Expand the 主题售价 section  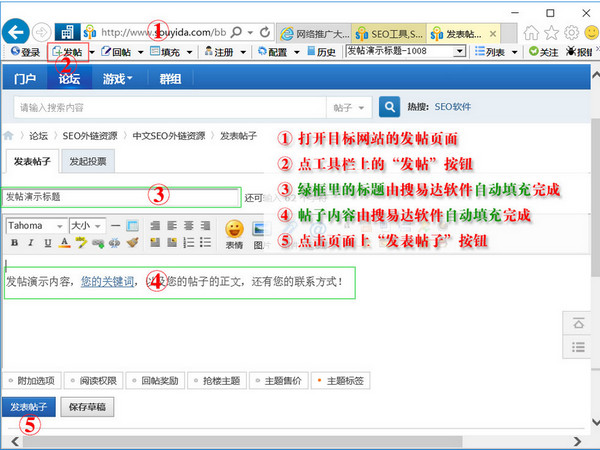[279, 381]
